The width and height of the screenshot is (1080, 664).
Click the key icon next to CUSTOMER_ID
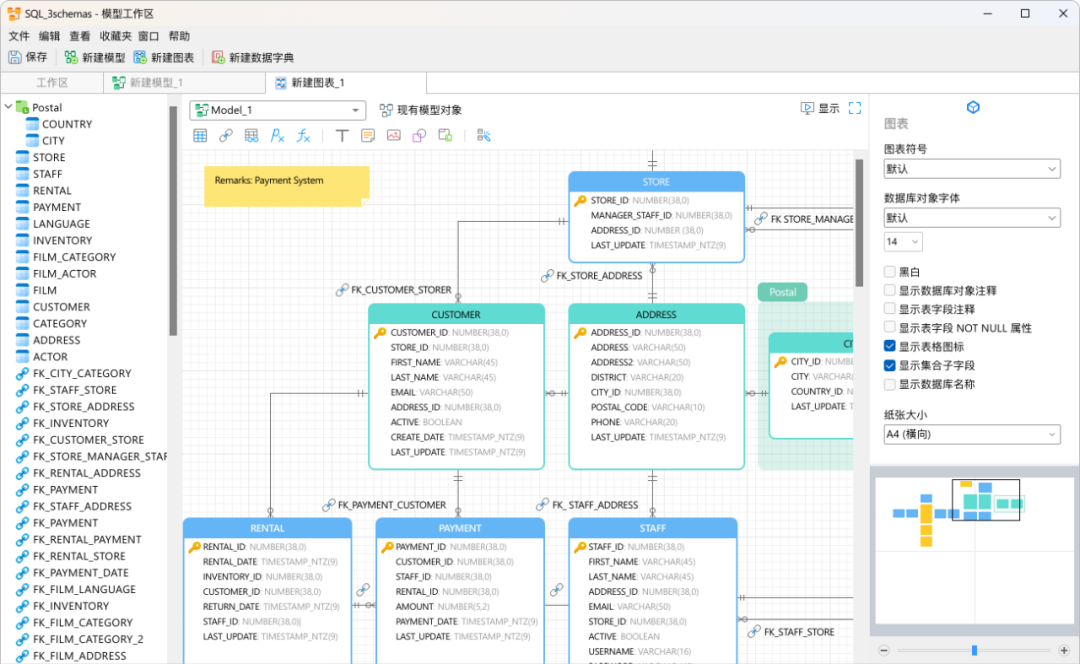click(380, 333)
